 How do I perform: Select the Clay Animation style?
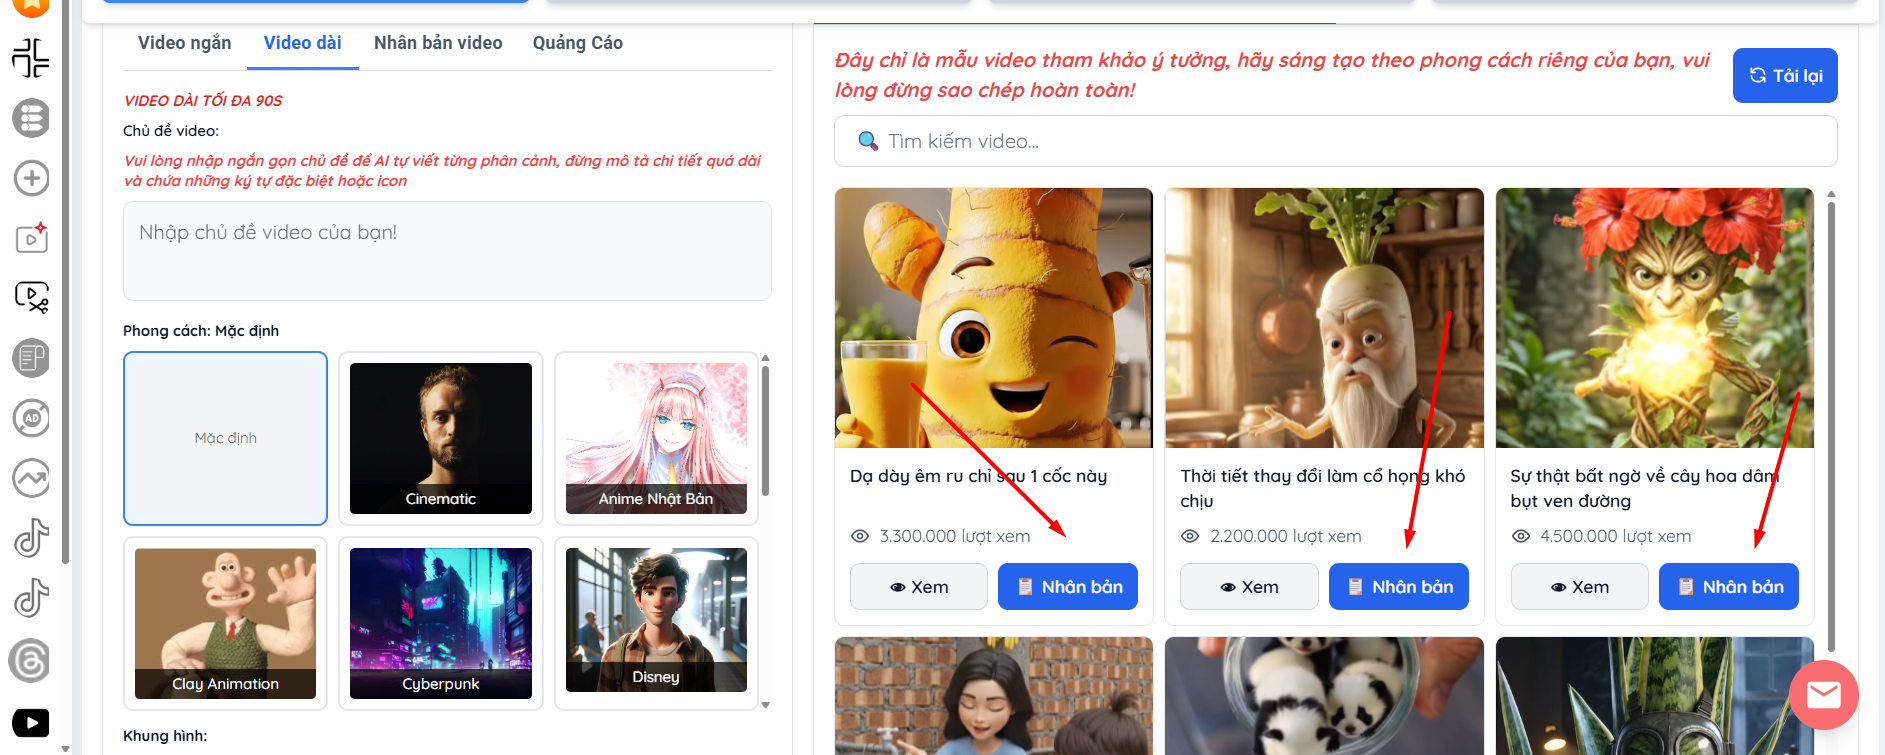click(x=225, y=623)
